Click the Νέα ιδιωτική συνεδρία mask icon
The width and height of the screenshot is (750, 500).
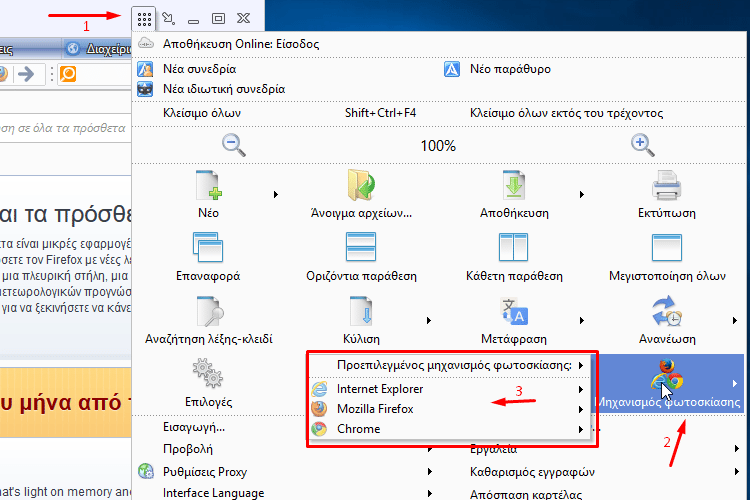(145, 89)
